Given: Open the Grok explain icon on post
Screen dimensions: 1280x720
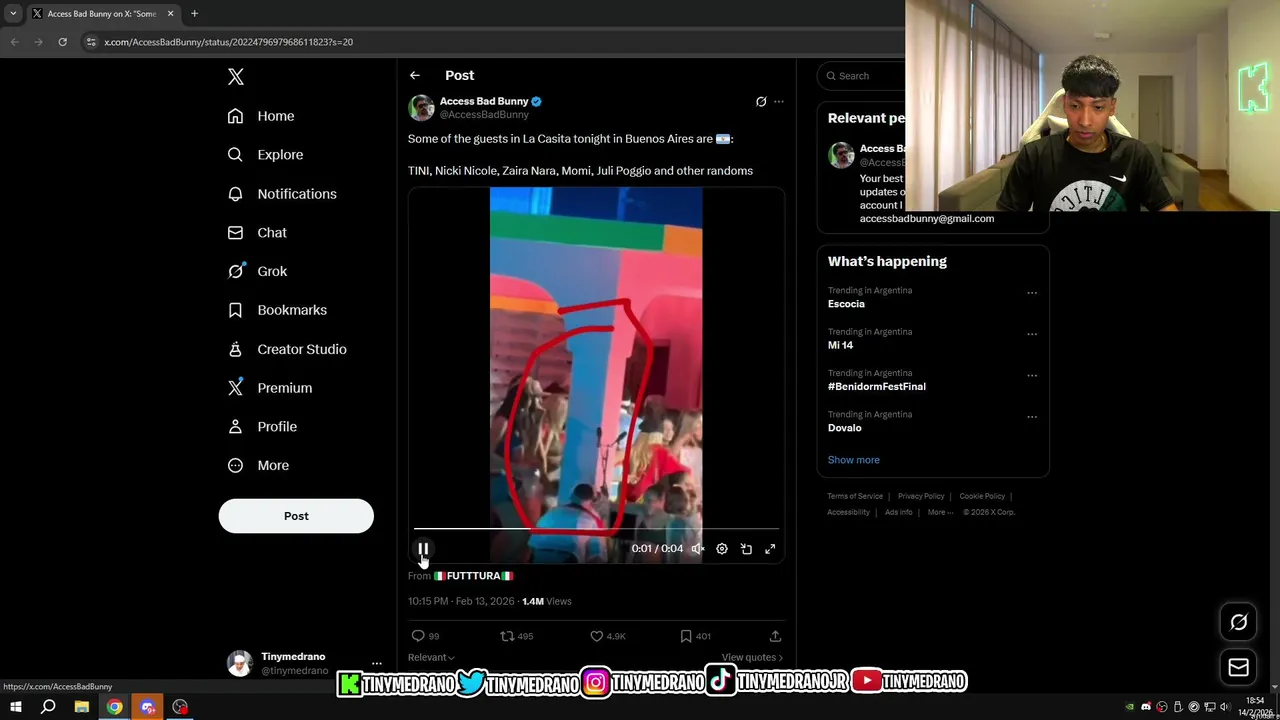Looking at the screenshot, I should [x=761, y=101].
